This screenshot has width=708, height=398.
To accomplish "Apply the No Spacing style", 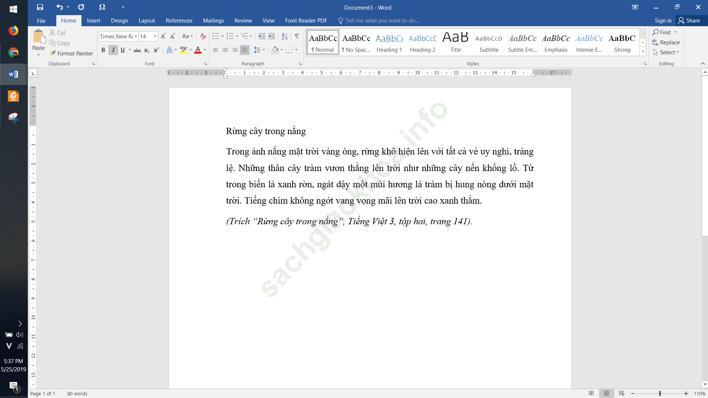I will (356, 42).
